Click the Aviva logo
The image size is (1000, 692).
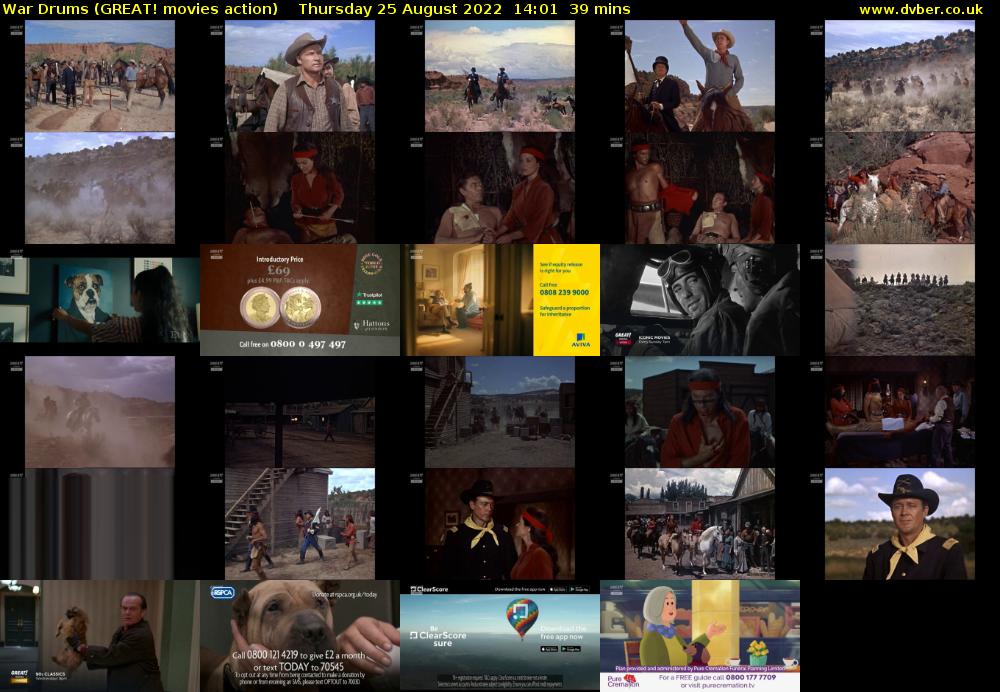[x=580, y=340]
